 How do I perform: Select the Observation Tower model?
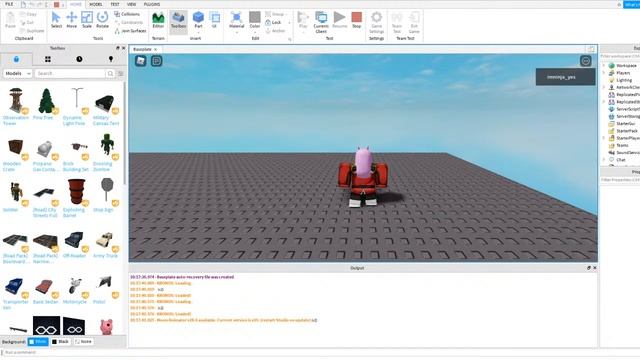[16, 107]
